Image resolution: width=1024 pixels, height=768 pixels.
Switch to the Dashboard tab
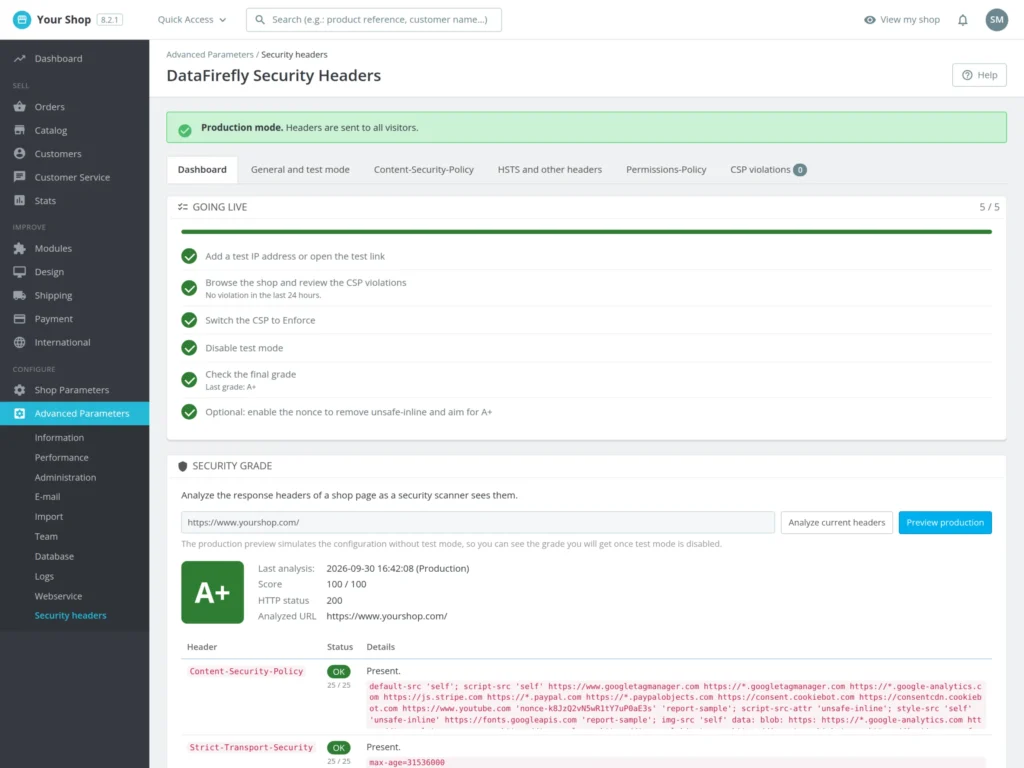tap(202, 170)
